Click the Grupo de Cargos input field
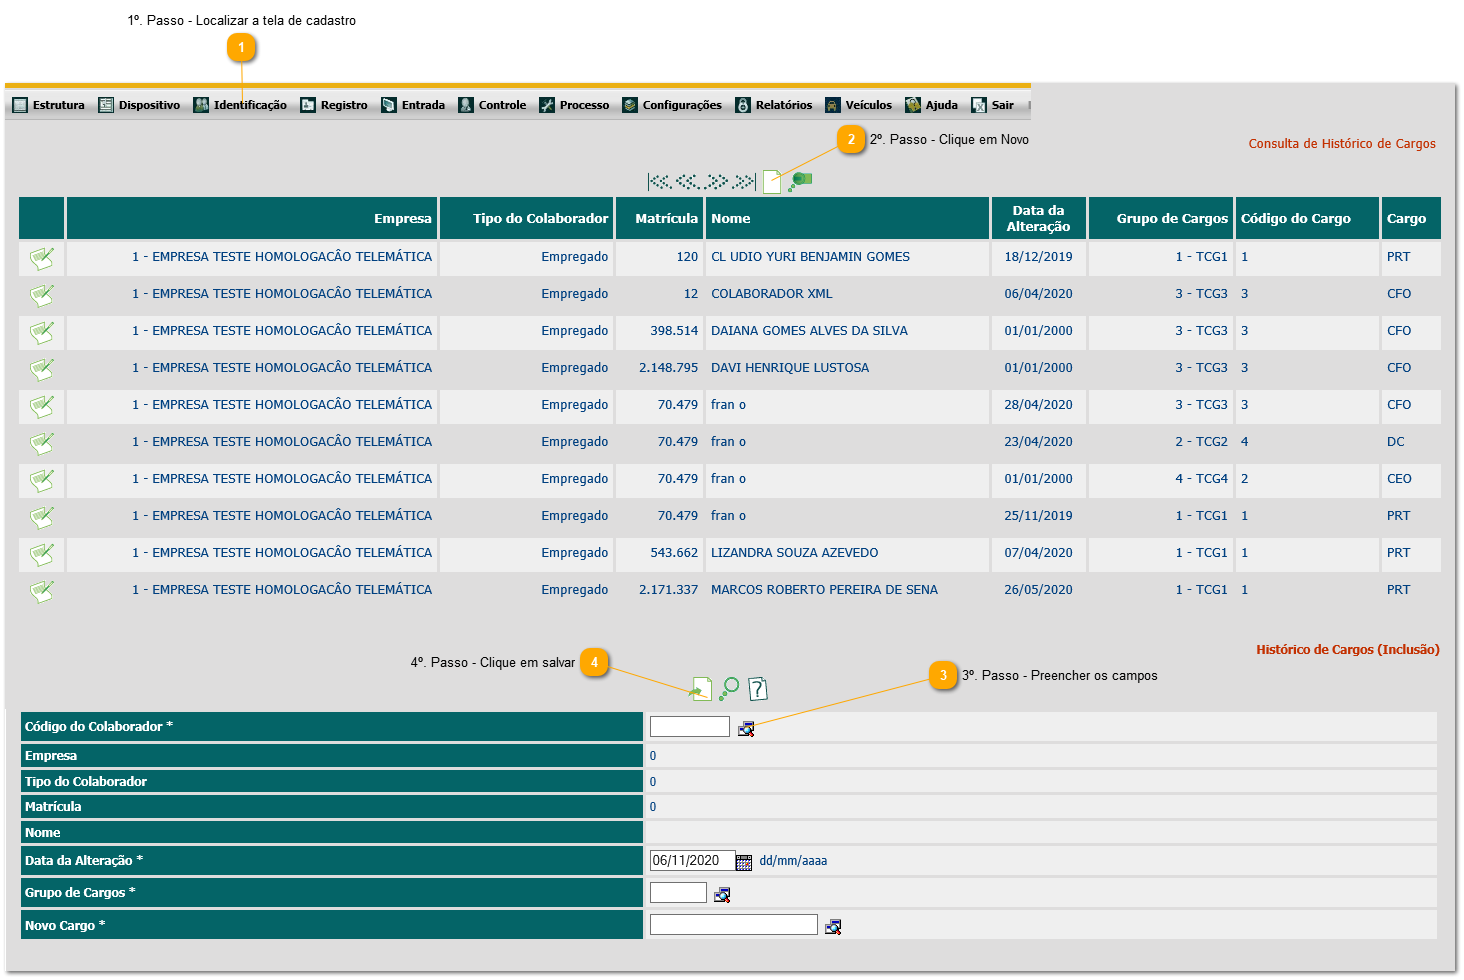Viewport: 1464px width, 980px height. [x=678, y=893]
